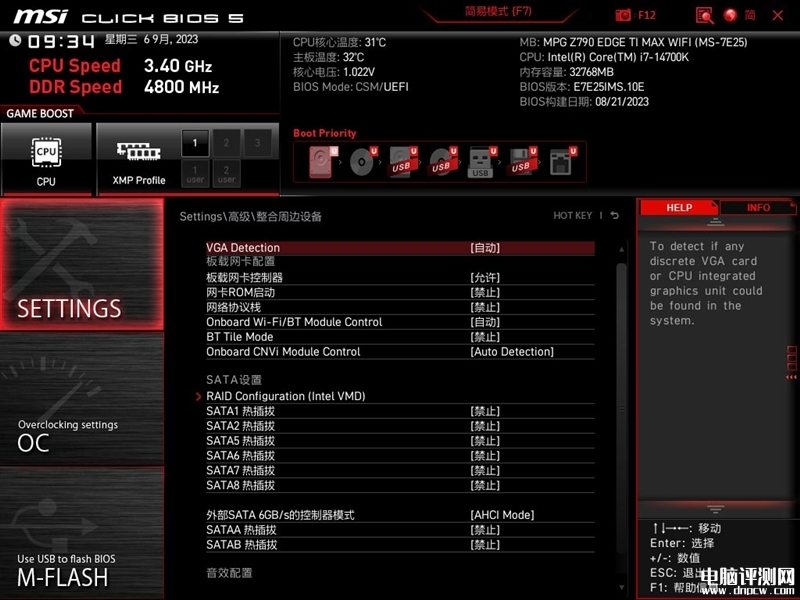800x600 pixels.
Task: Take a screenshot with the F12 camera icon
Action: coord(623,15)
